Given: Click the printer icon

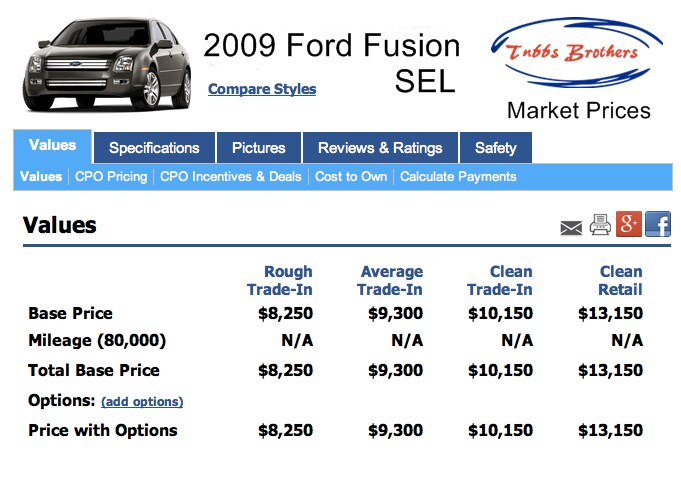Looking at the screenshot, I should pos(600,225).
